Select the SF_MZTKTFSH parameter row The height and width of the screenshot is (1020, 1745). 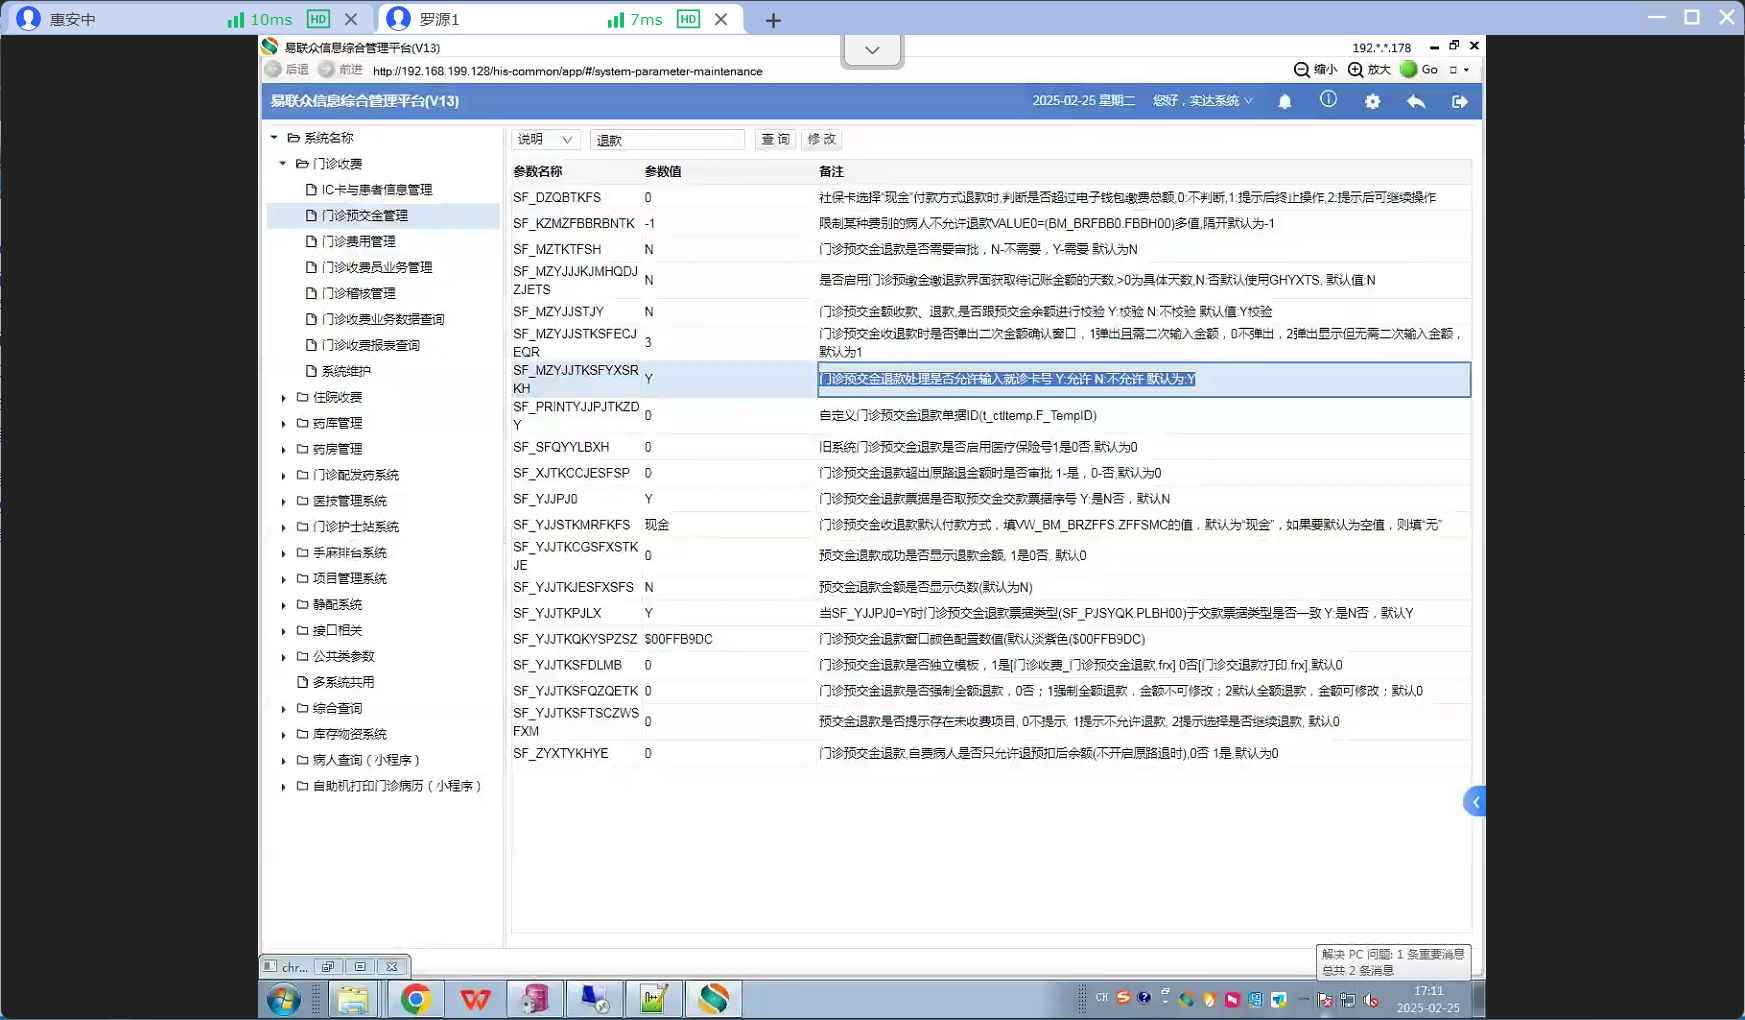(991, 250)
